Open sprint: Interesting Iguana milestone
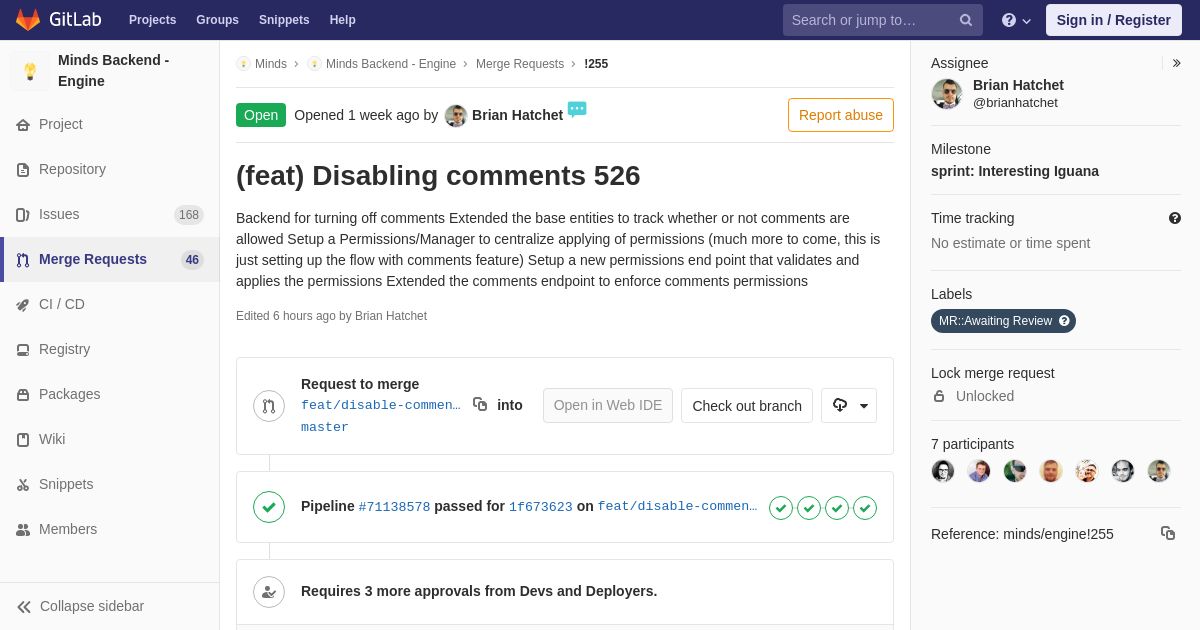Viewport: 1200px width, 630px height. [1015, 171]
